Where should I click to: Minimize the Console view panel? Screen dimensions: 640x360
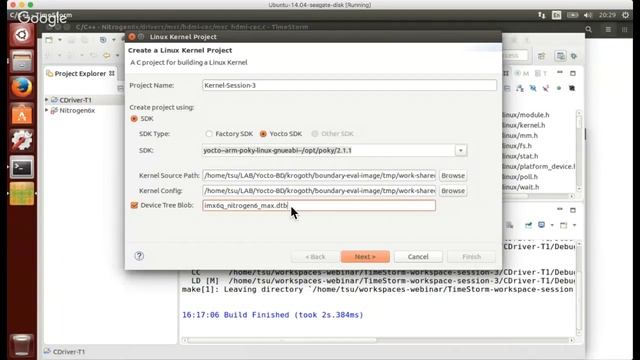point(560,210)
